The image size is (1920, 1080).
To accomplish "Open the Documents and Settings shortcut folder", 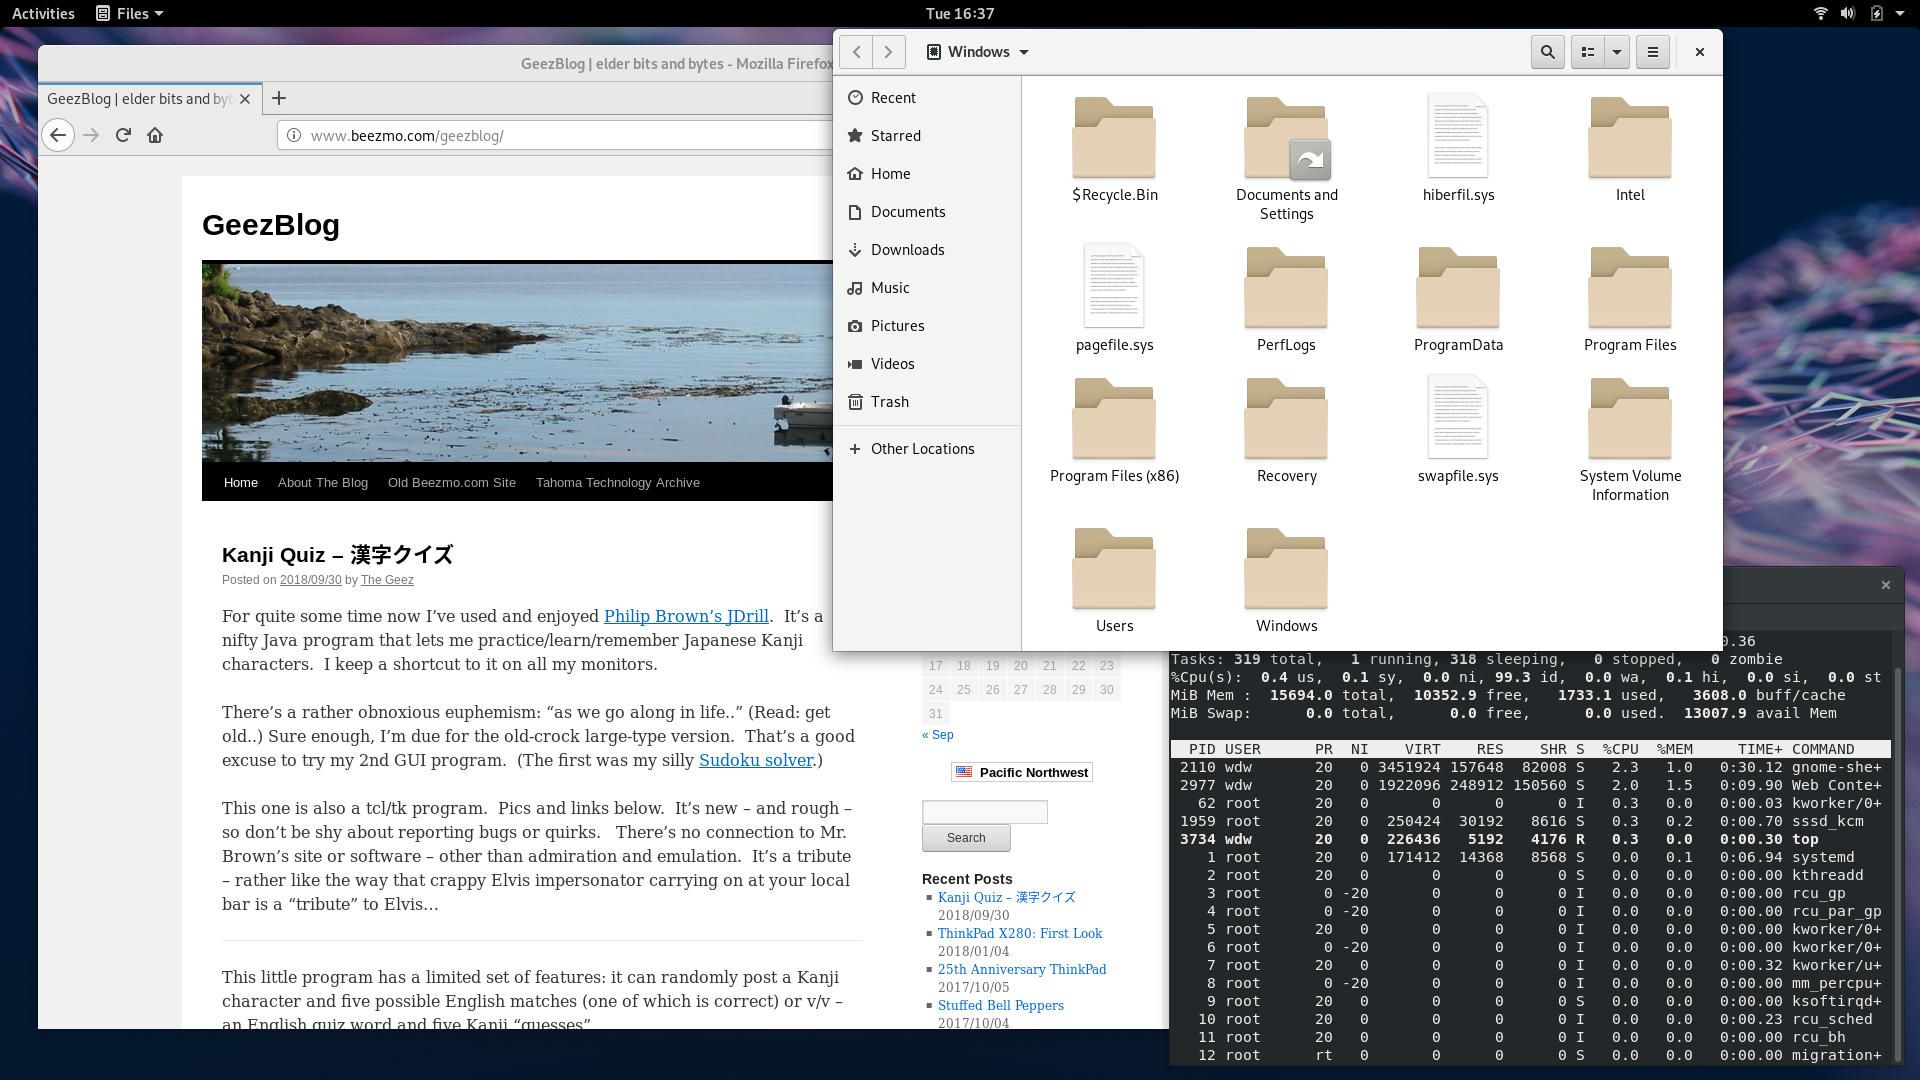I will 1286,158.
